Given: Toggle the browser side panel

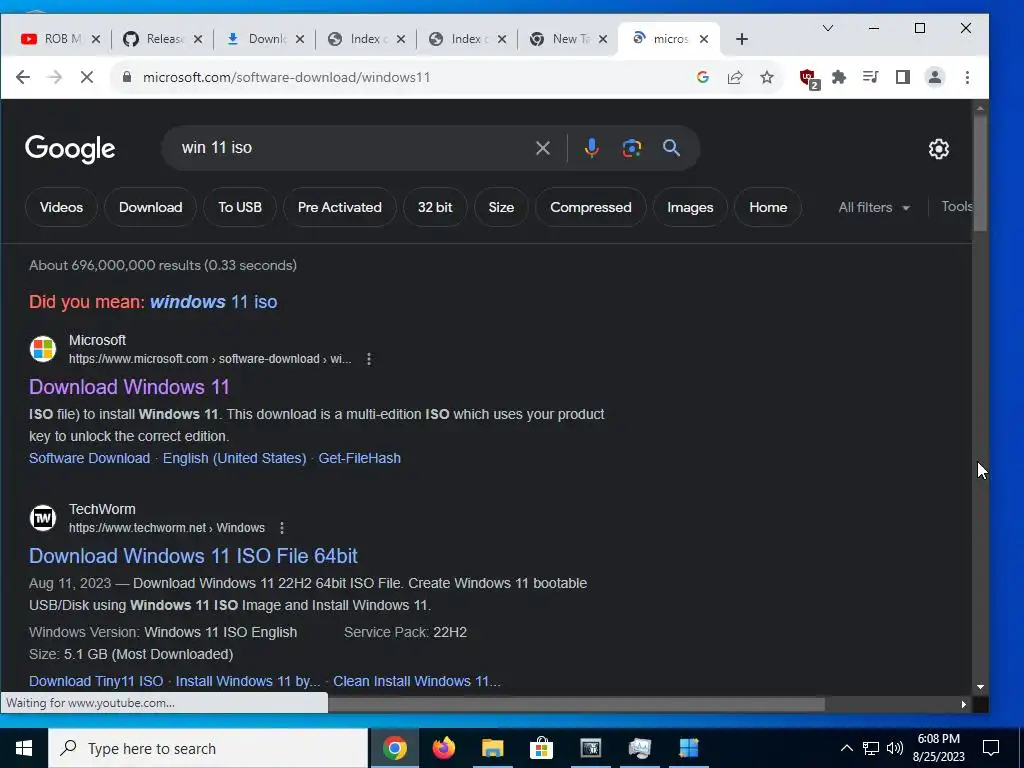Looking at the screenshot, I should tap(903, 77).
